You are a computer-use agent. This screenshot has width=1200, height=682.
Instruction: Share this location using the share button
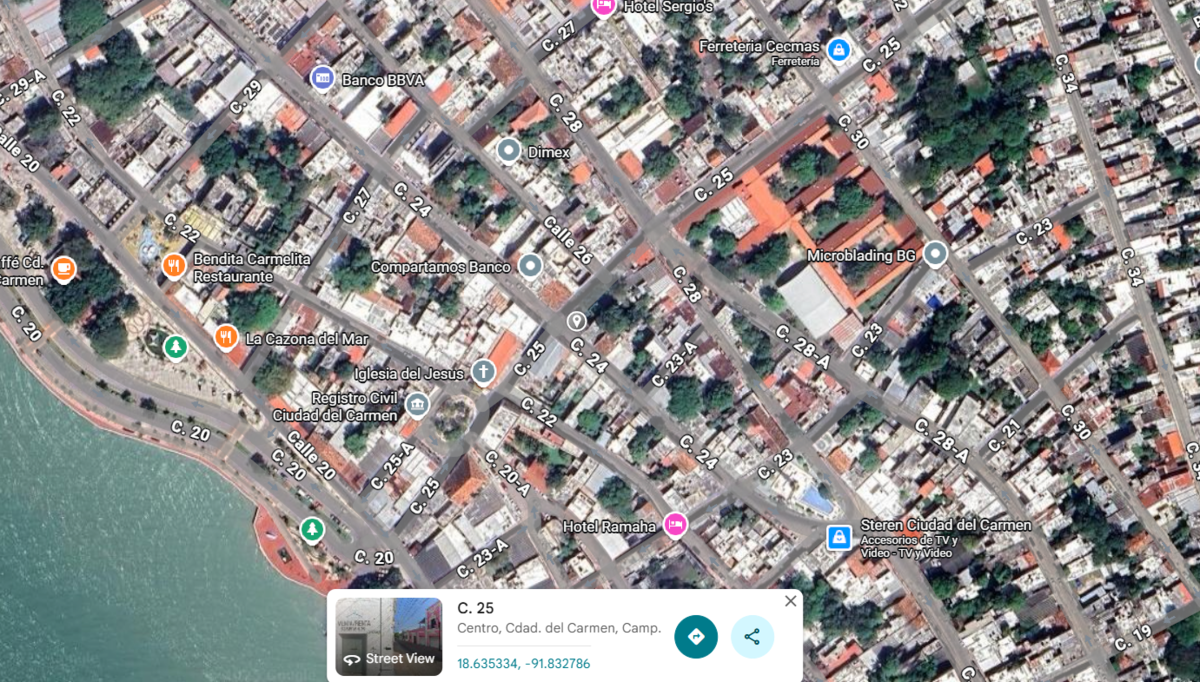752,636
